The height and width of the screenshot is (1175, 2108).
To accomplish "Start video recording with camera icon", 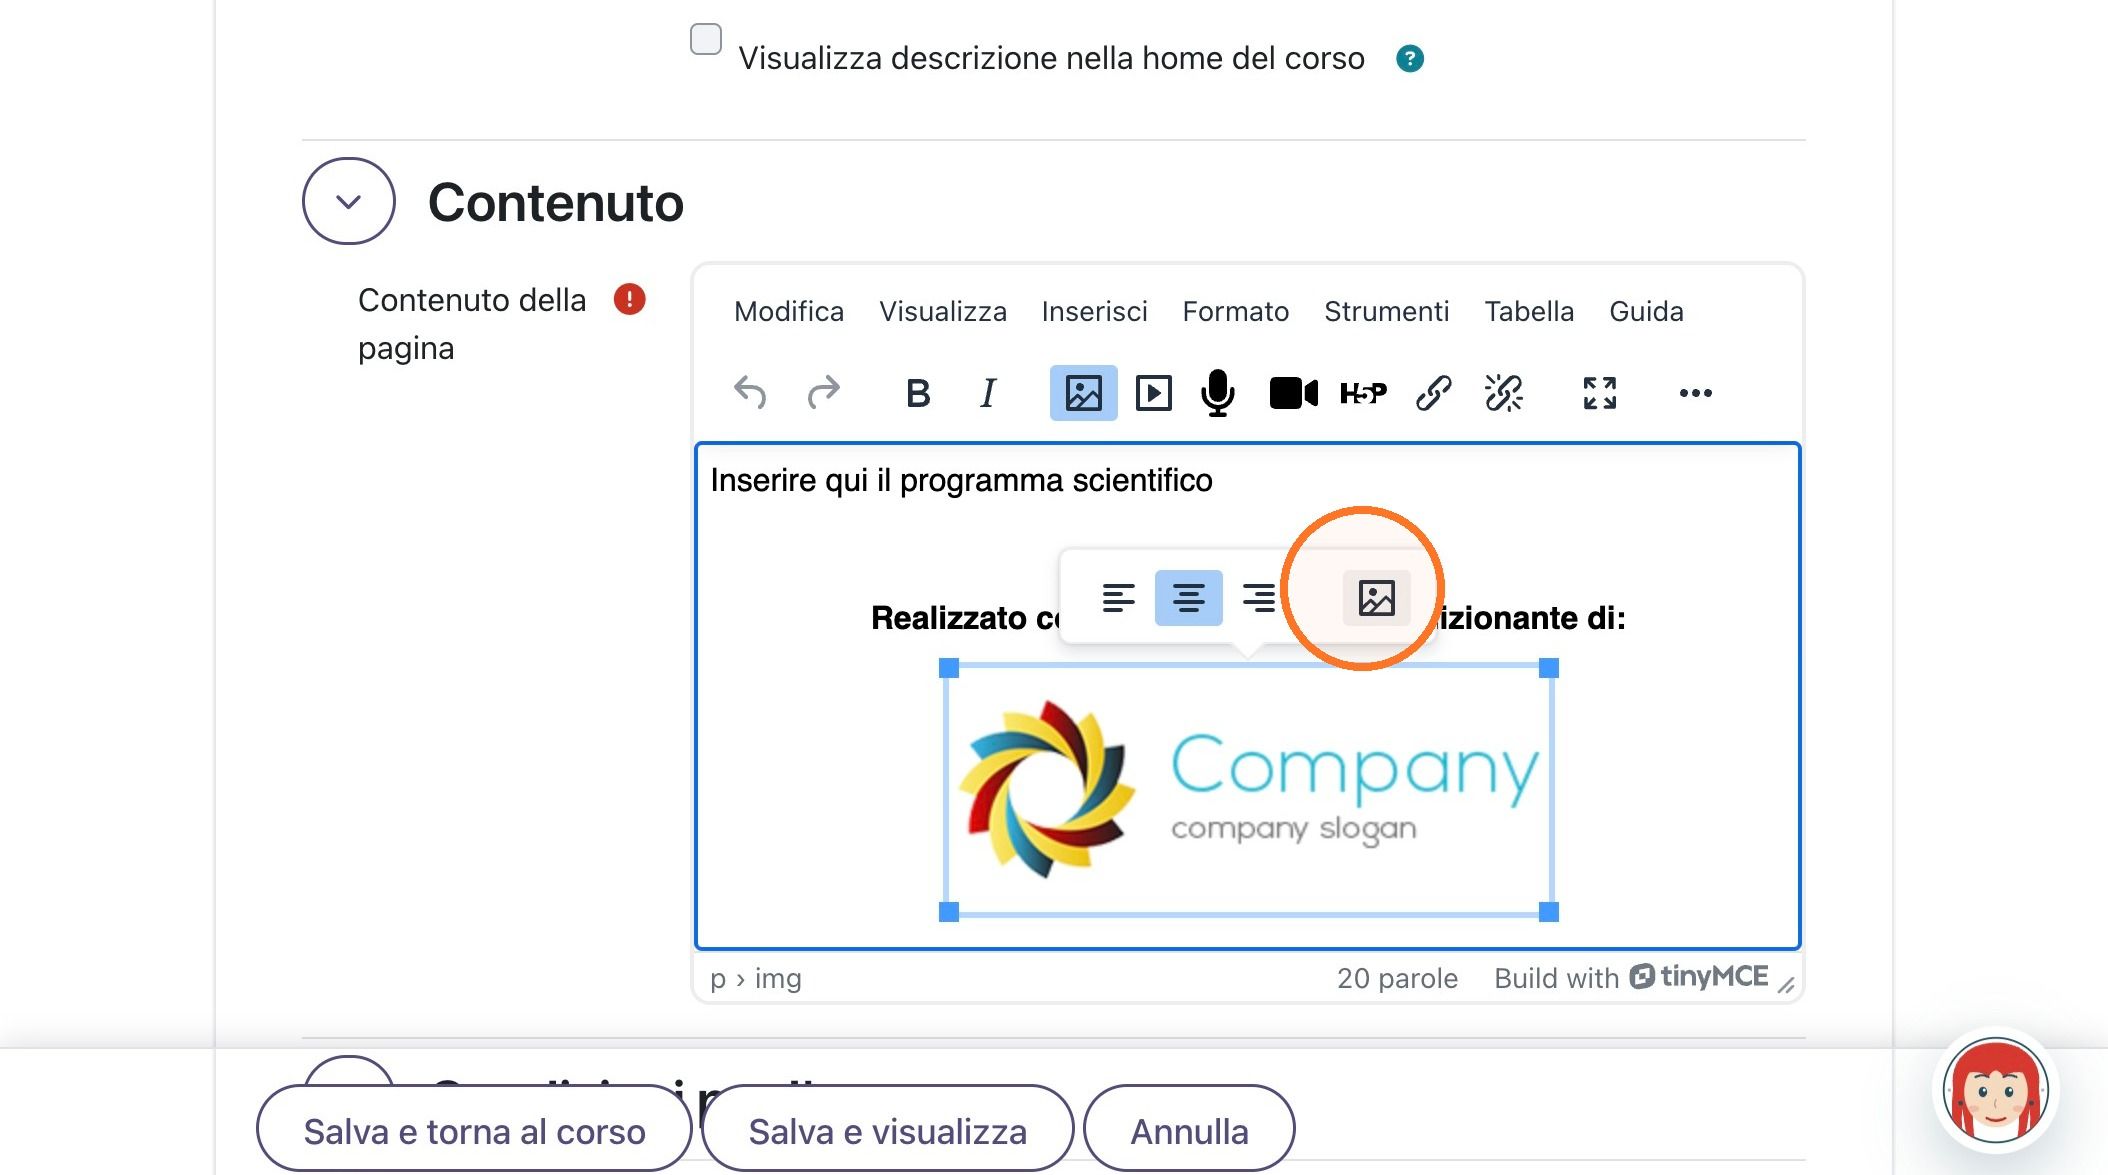I will click(x=1293, y=393).
